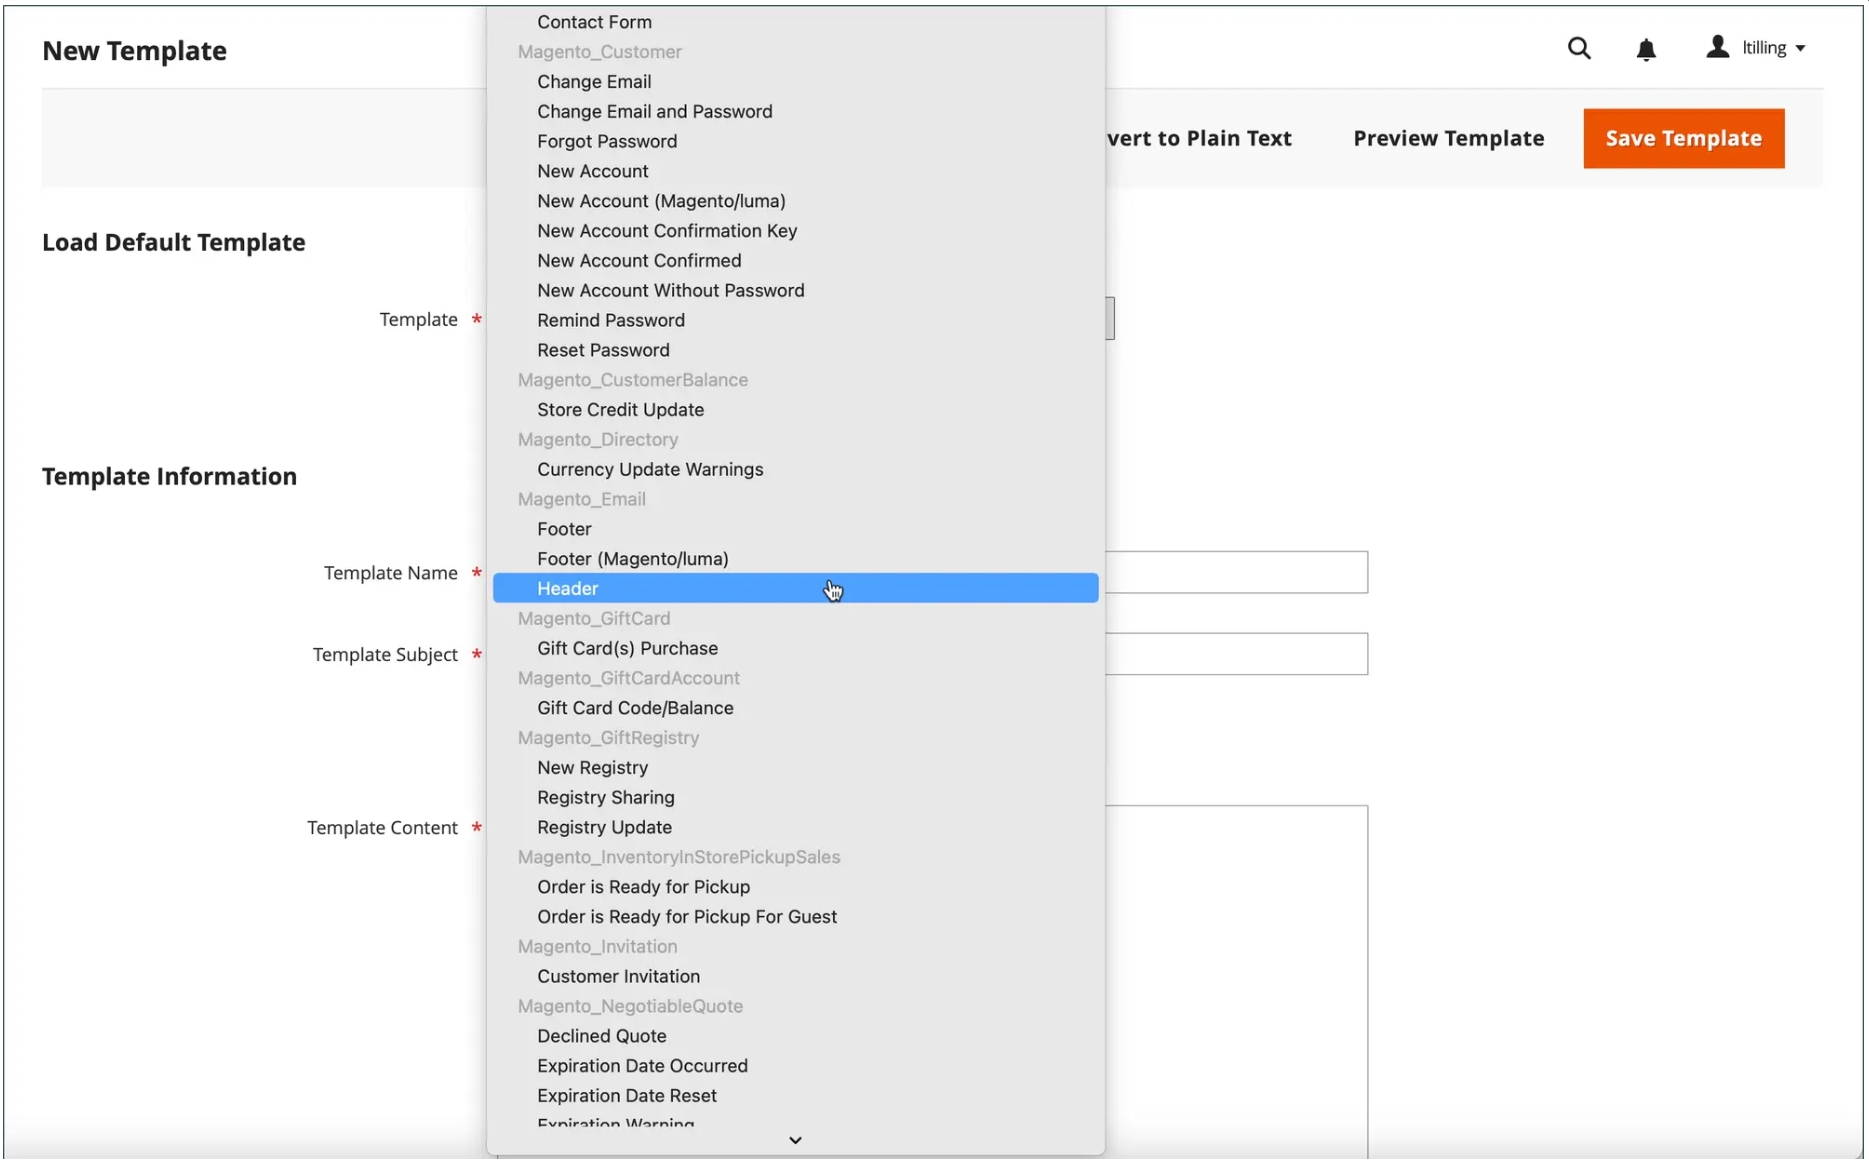This screenshot has height=1161, width=1869.
Task: Click the Magento_GiftCard group label
Action: coord(593,619)
